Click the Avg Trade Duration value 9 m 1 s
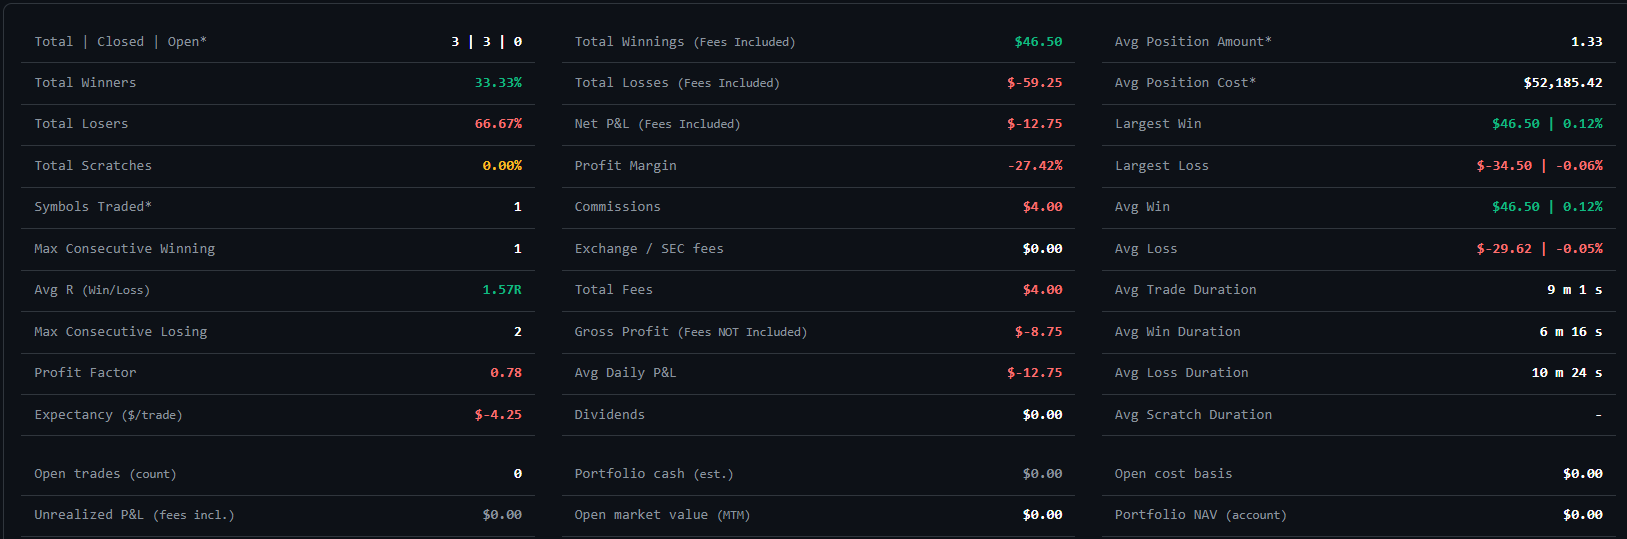This screenshot has width=1627, height=539. [1574, 290]
